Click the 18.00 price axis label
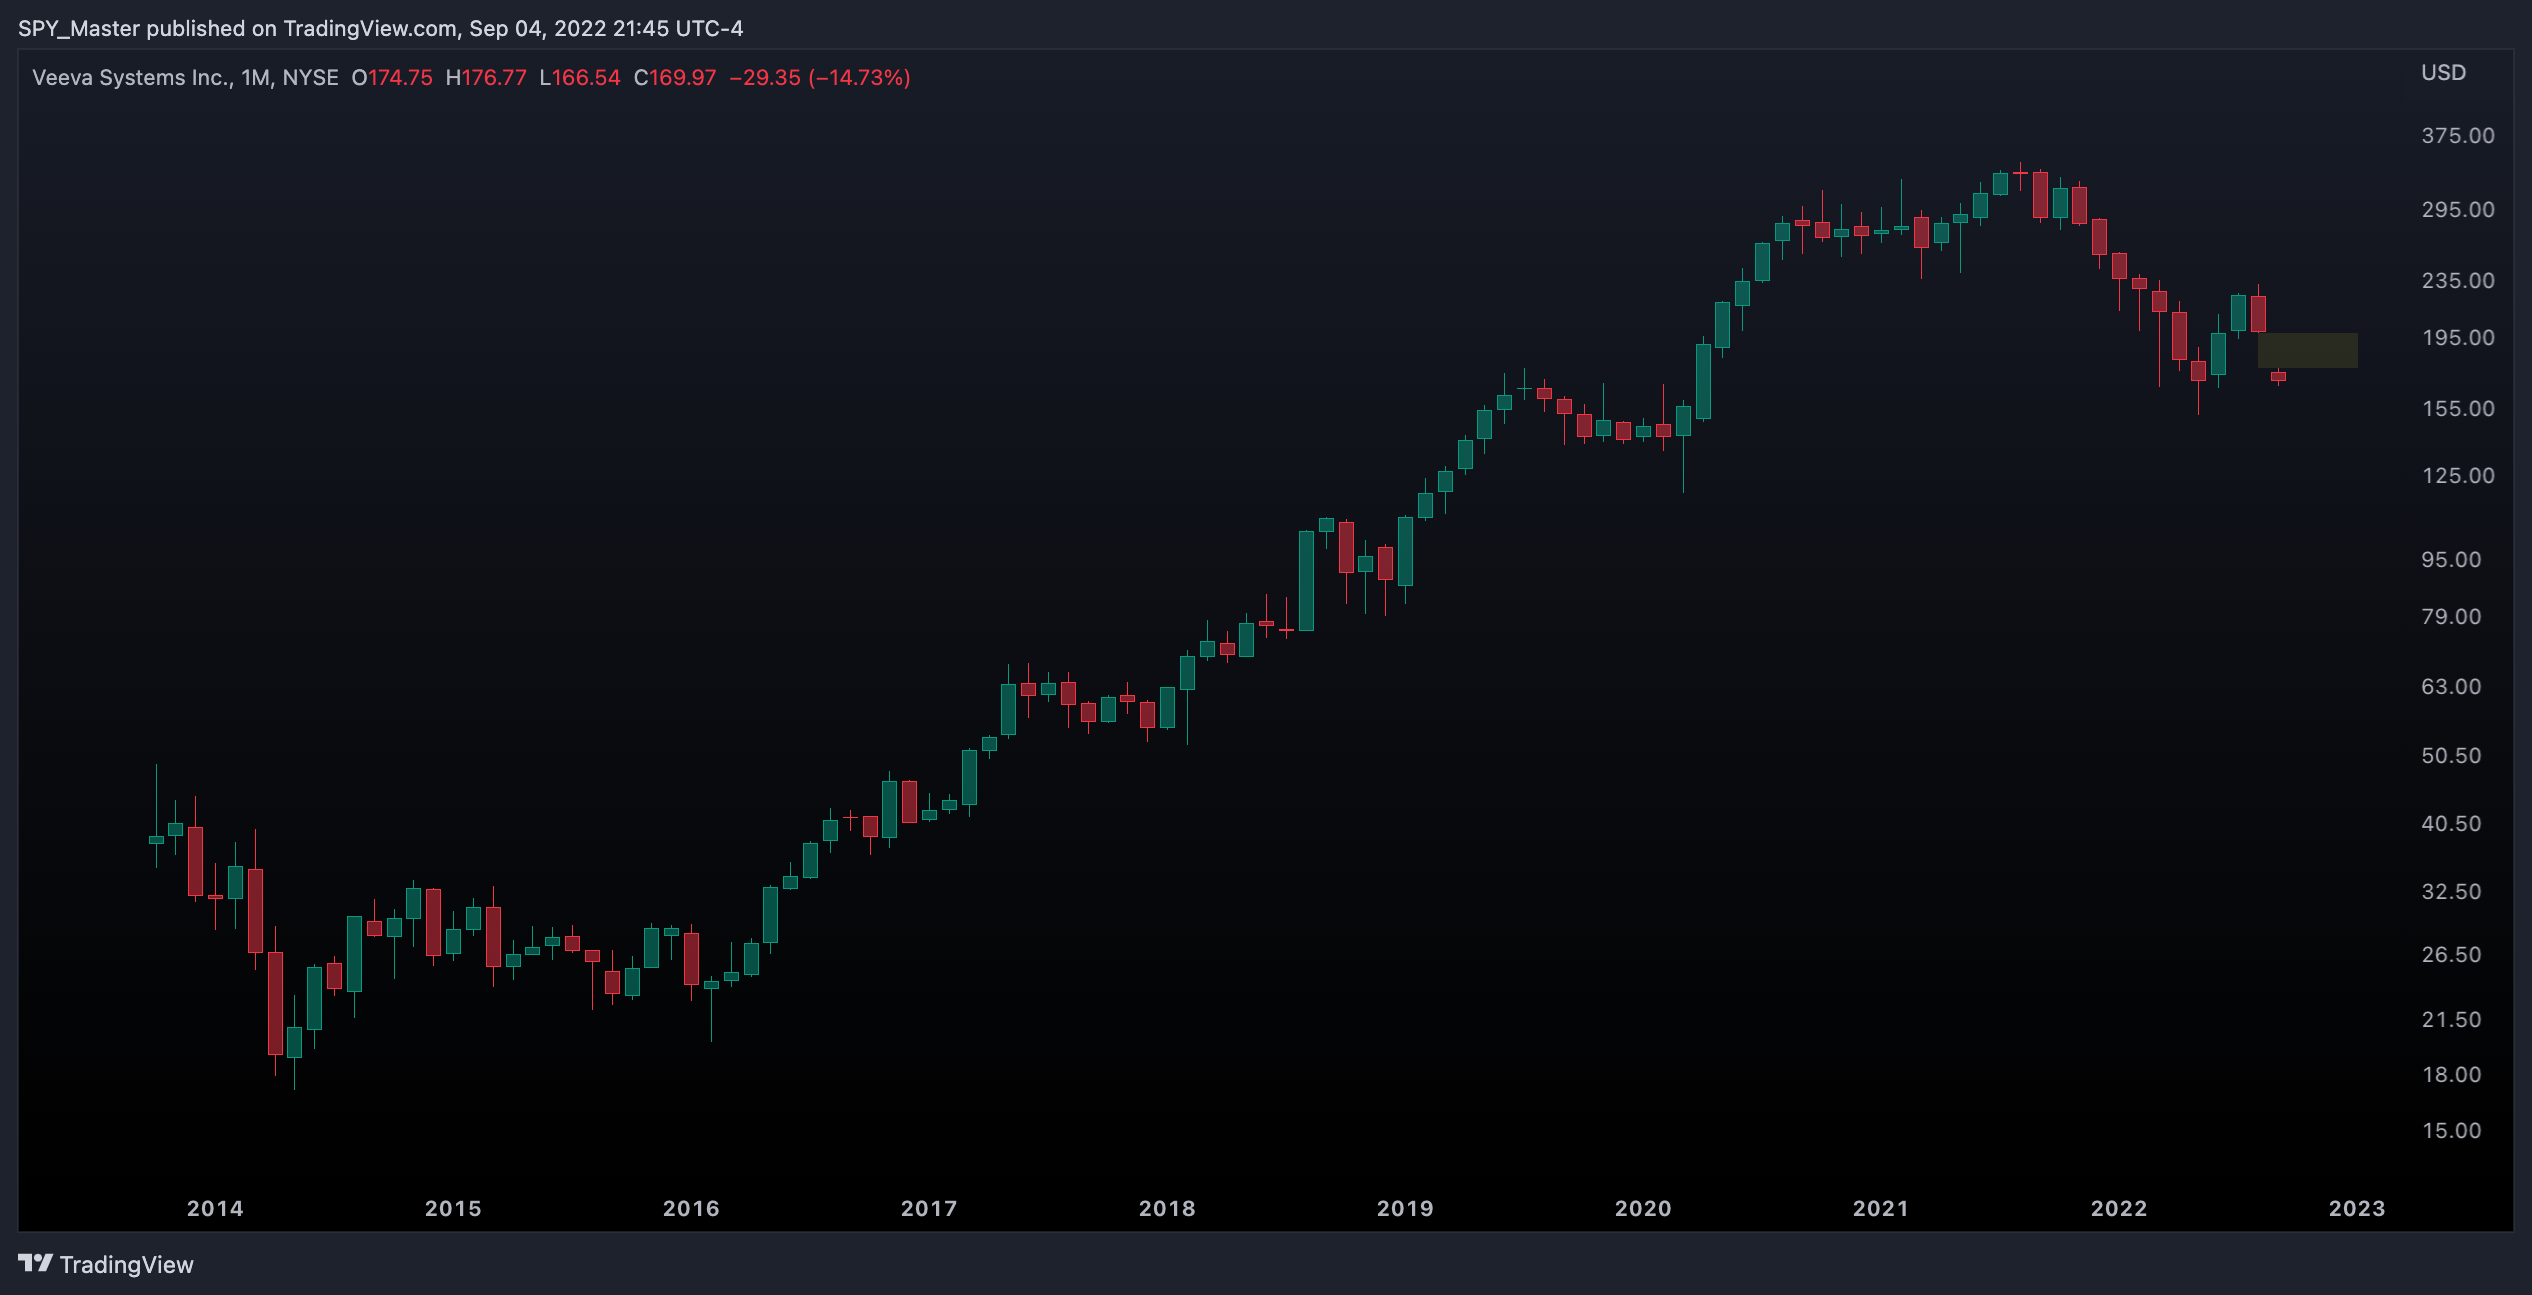This screenshot has width=2532, height=1295. pyautogui.click(x=2451, y=1075)
